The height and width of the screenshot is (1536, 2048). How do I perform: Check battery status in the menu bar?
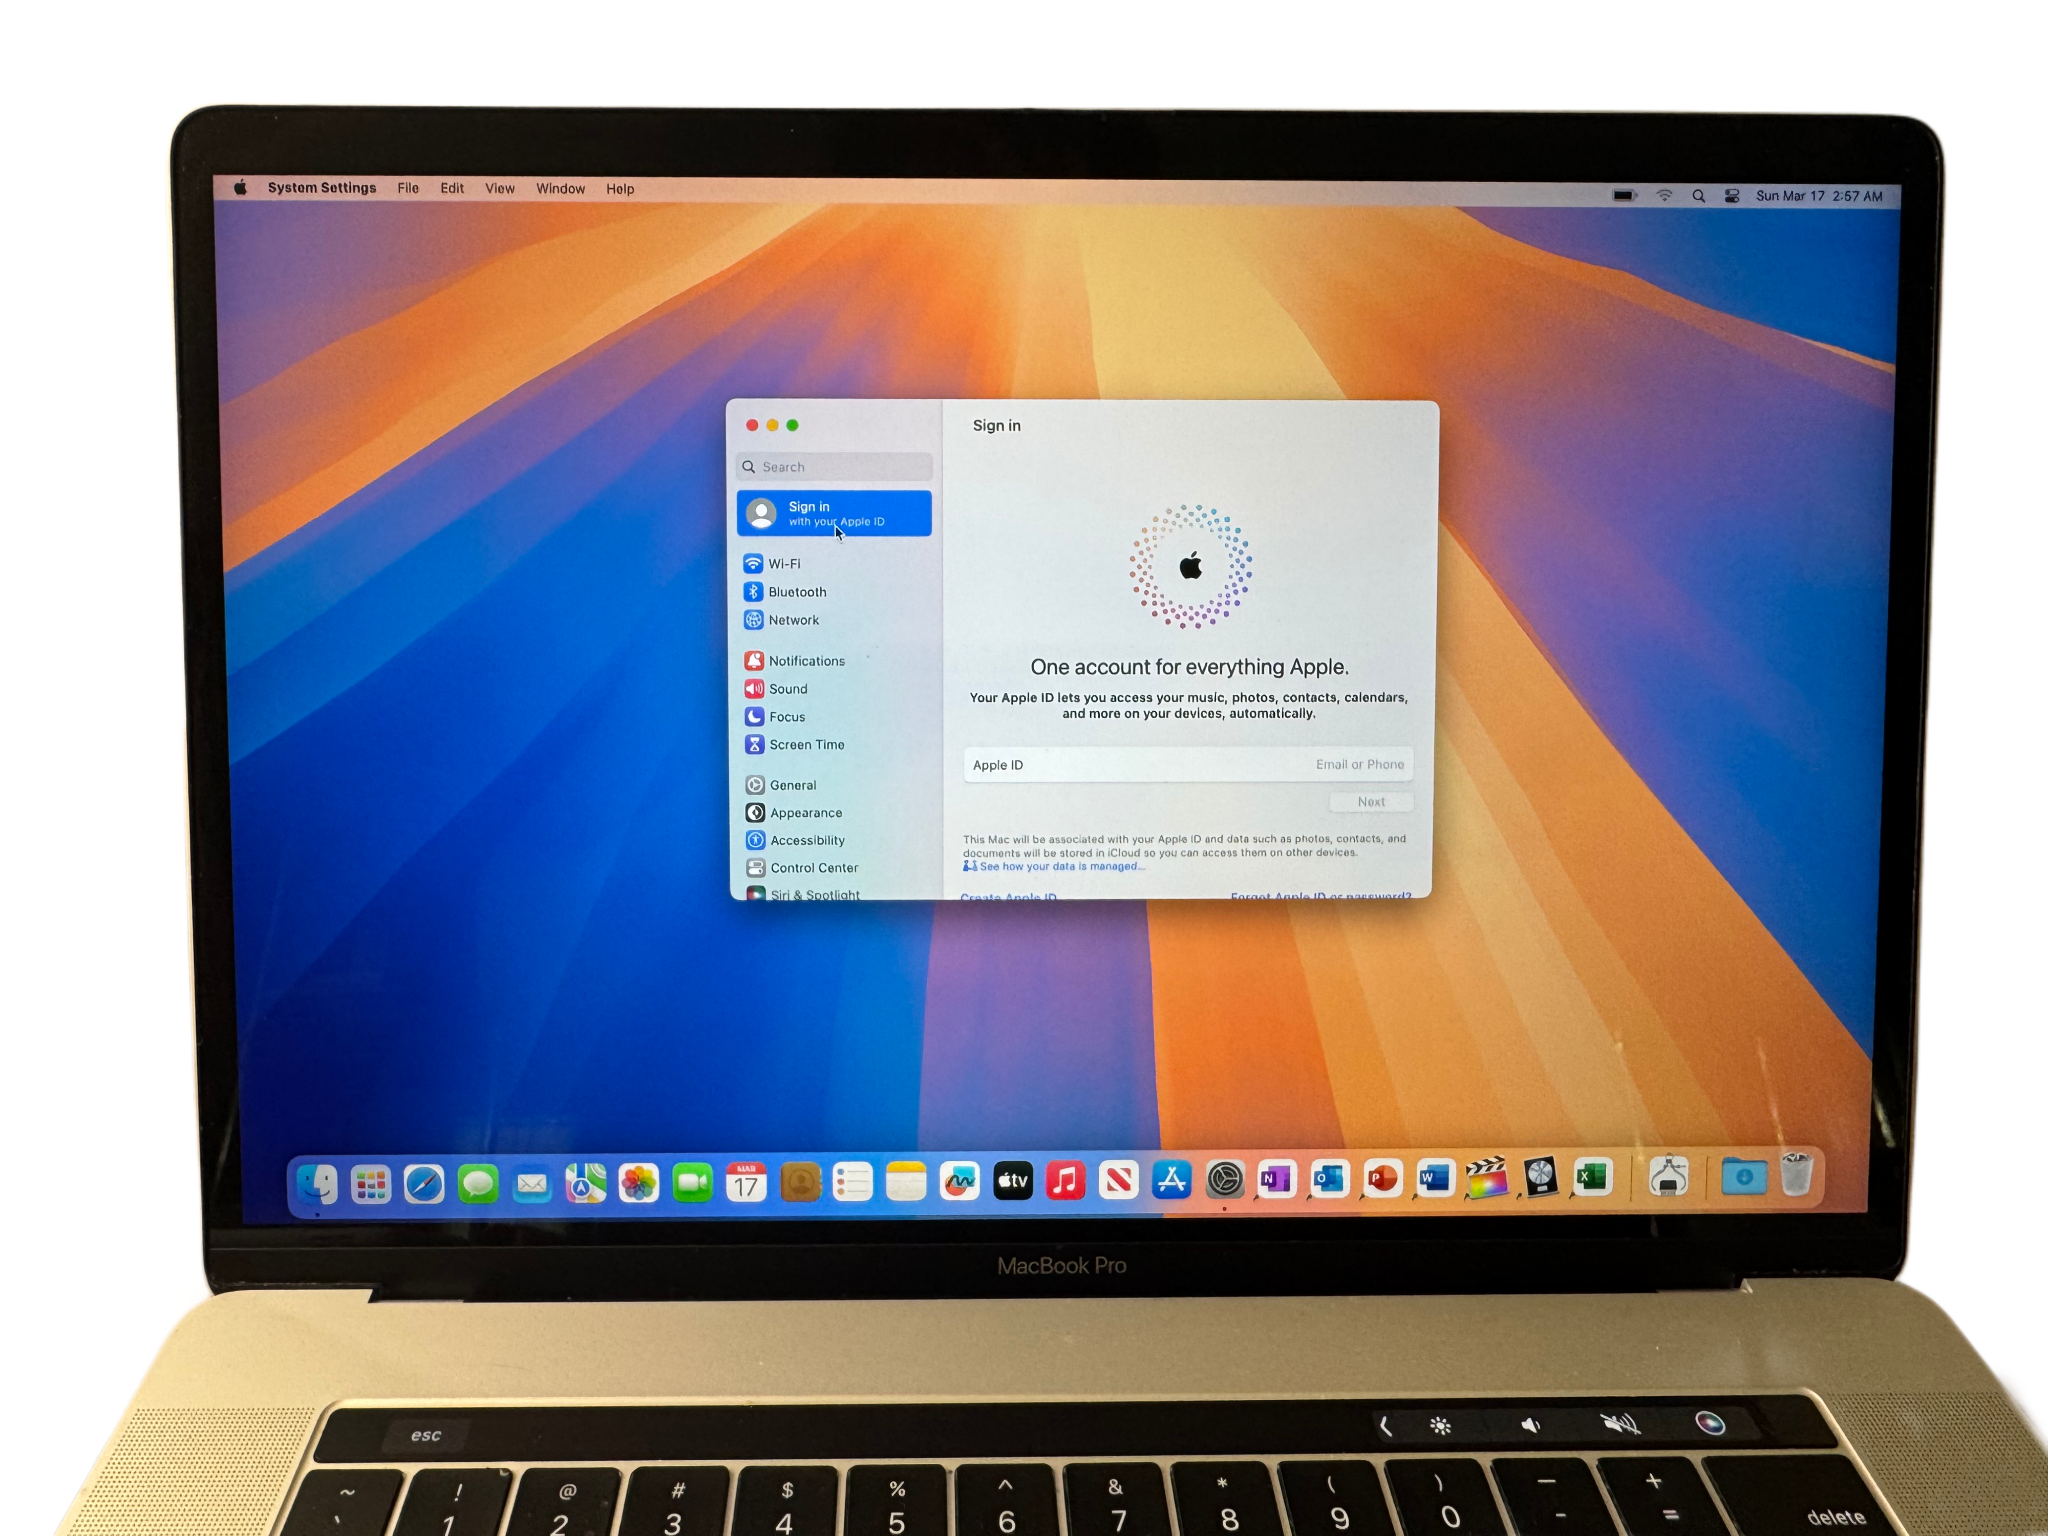1625,195
